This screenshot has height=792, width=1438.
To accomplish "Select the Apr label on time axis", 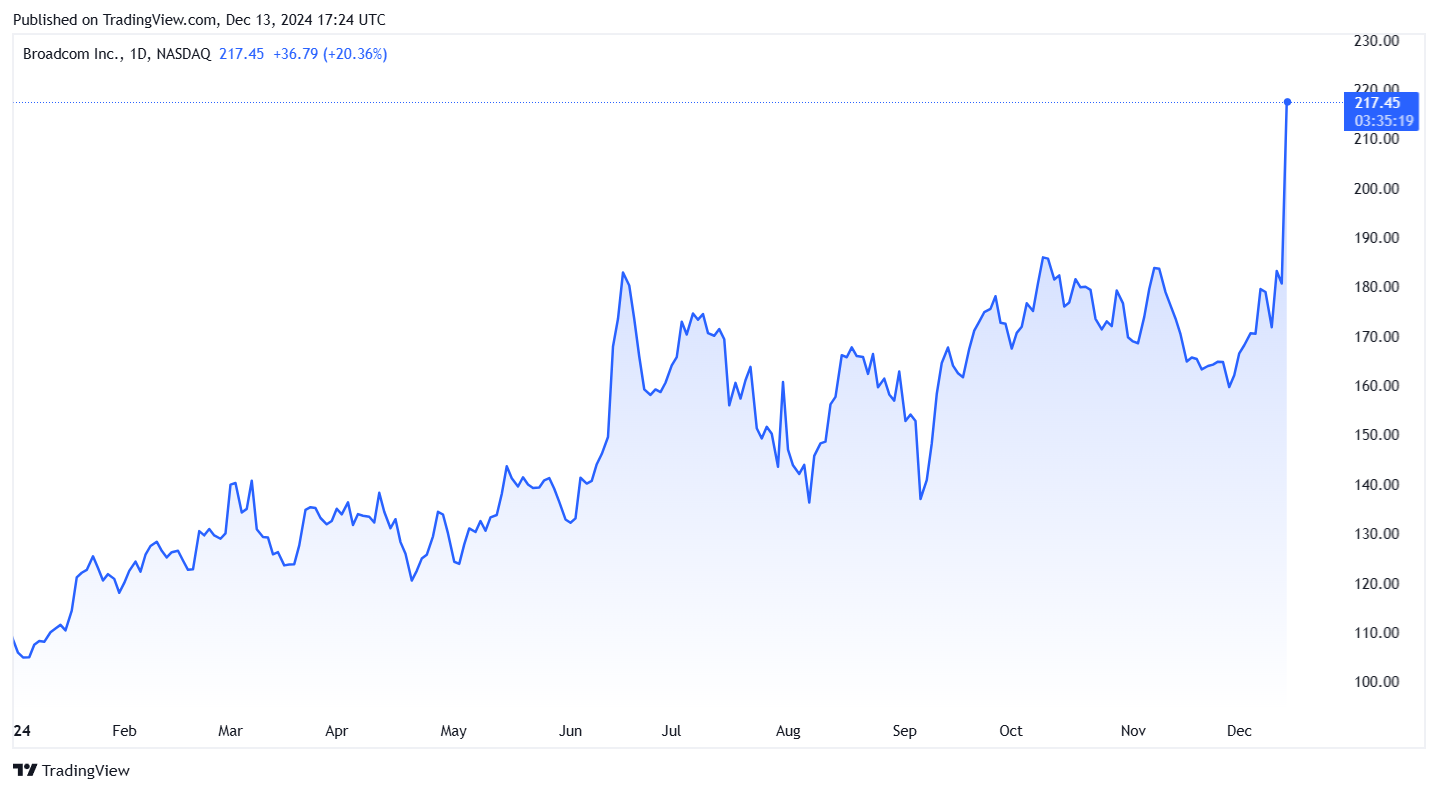I will (x=337, y=731).
